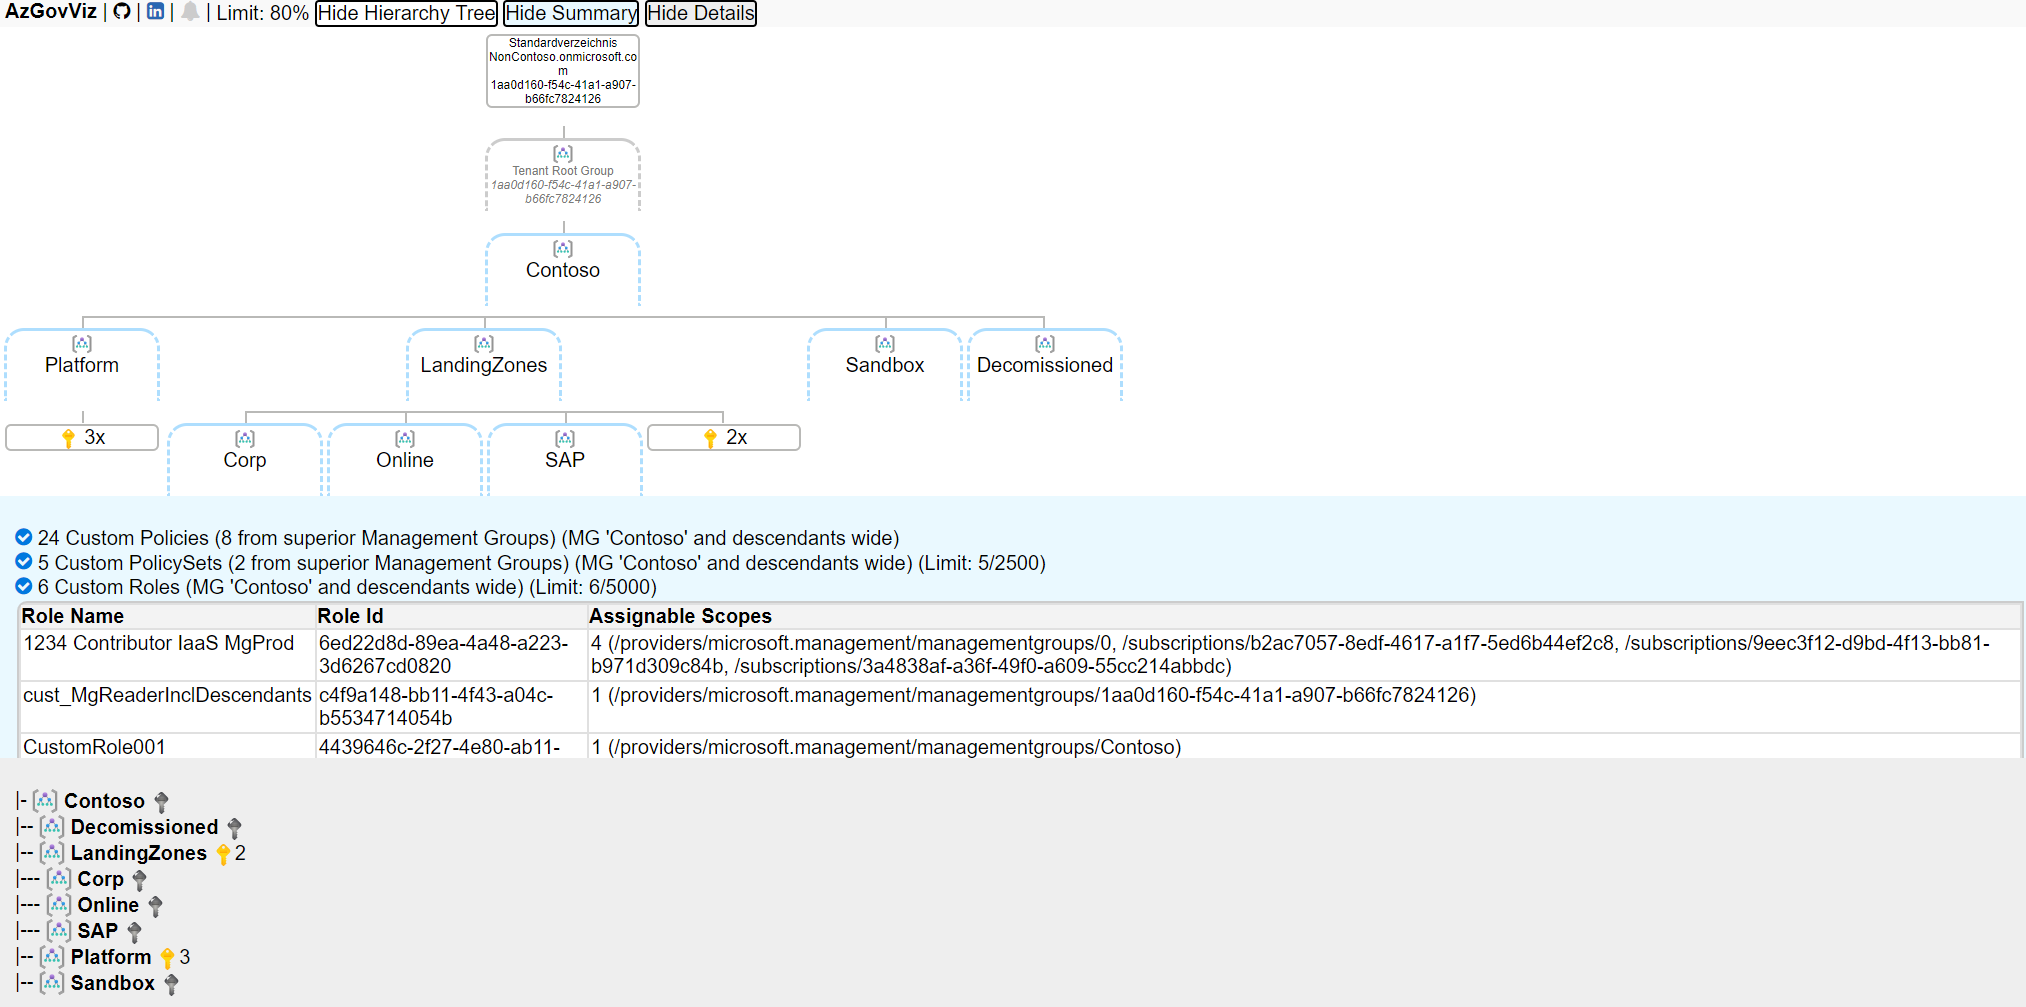
Task: Select the 'cust_MgReaderInclDescendants' cell
Action: 168,707
